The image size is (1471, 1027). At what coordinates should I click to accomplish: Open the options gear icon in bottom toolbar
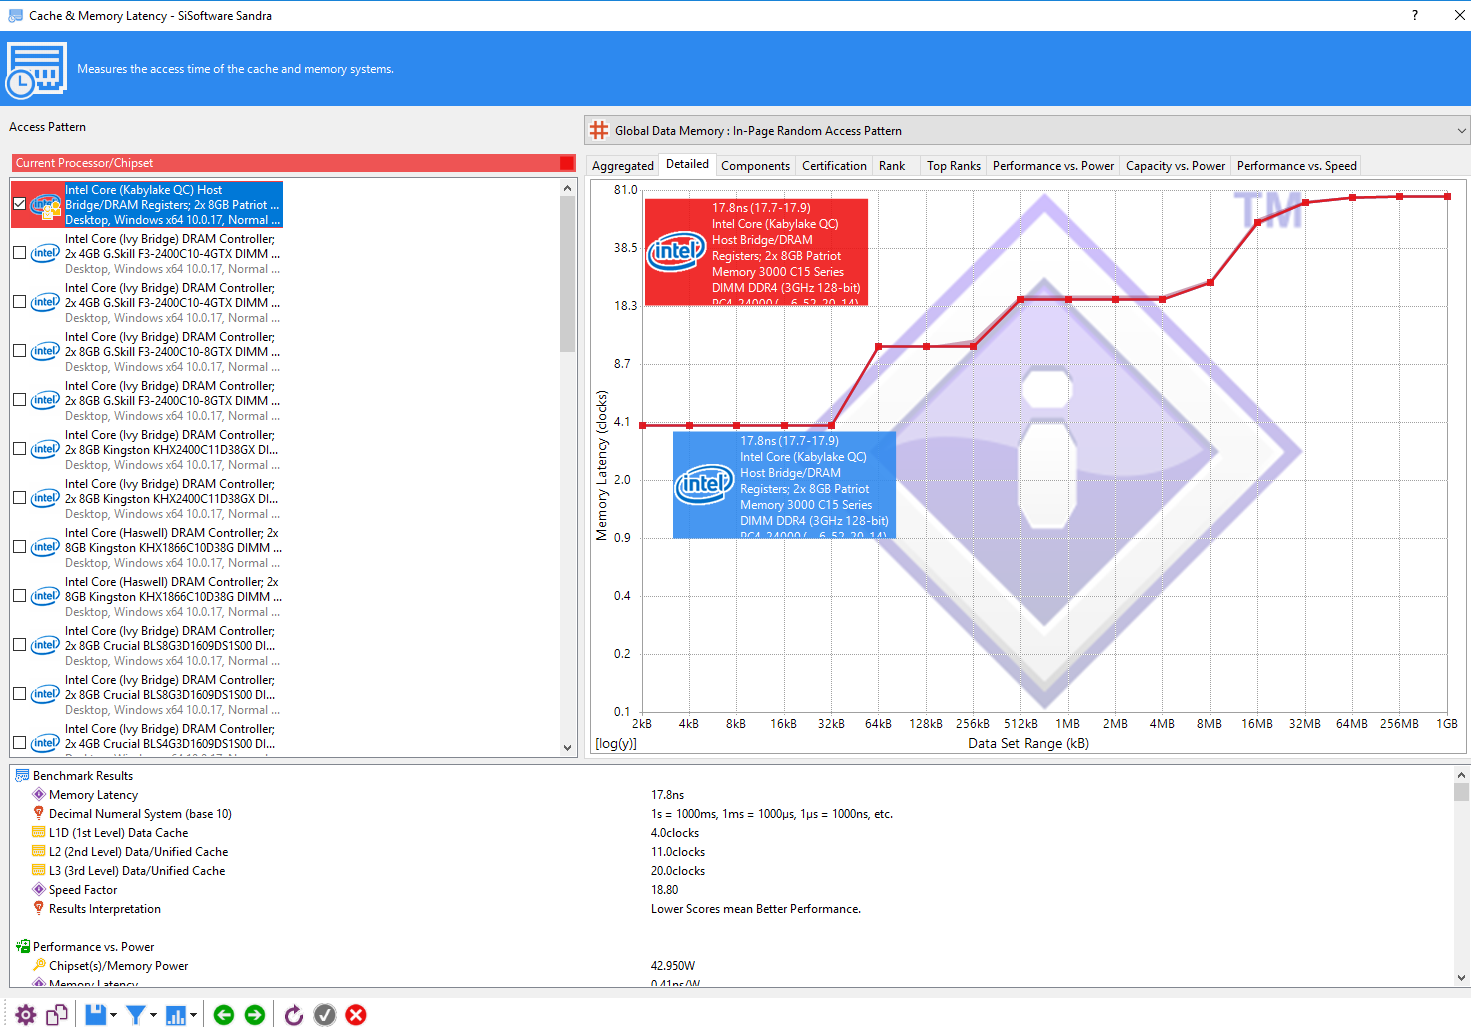[26, 1015]
